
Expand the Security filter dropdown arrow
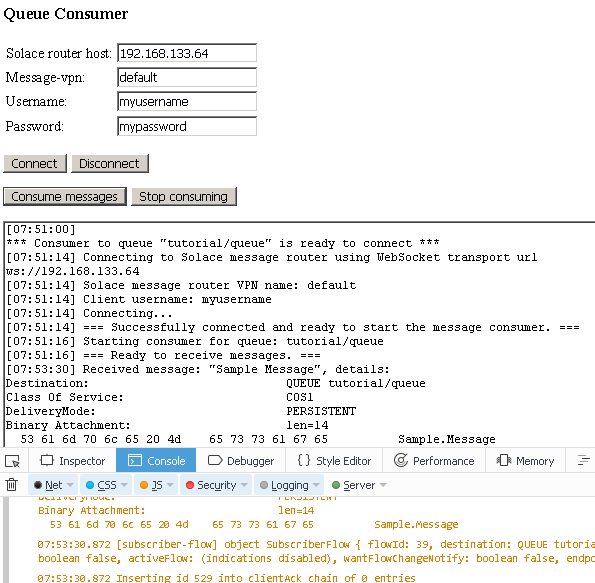tap(244, 485)
